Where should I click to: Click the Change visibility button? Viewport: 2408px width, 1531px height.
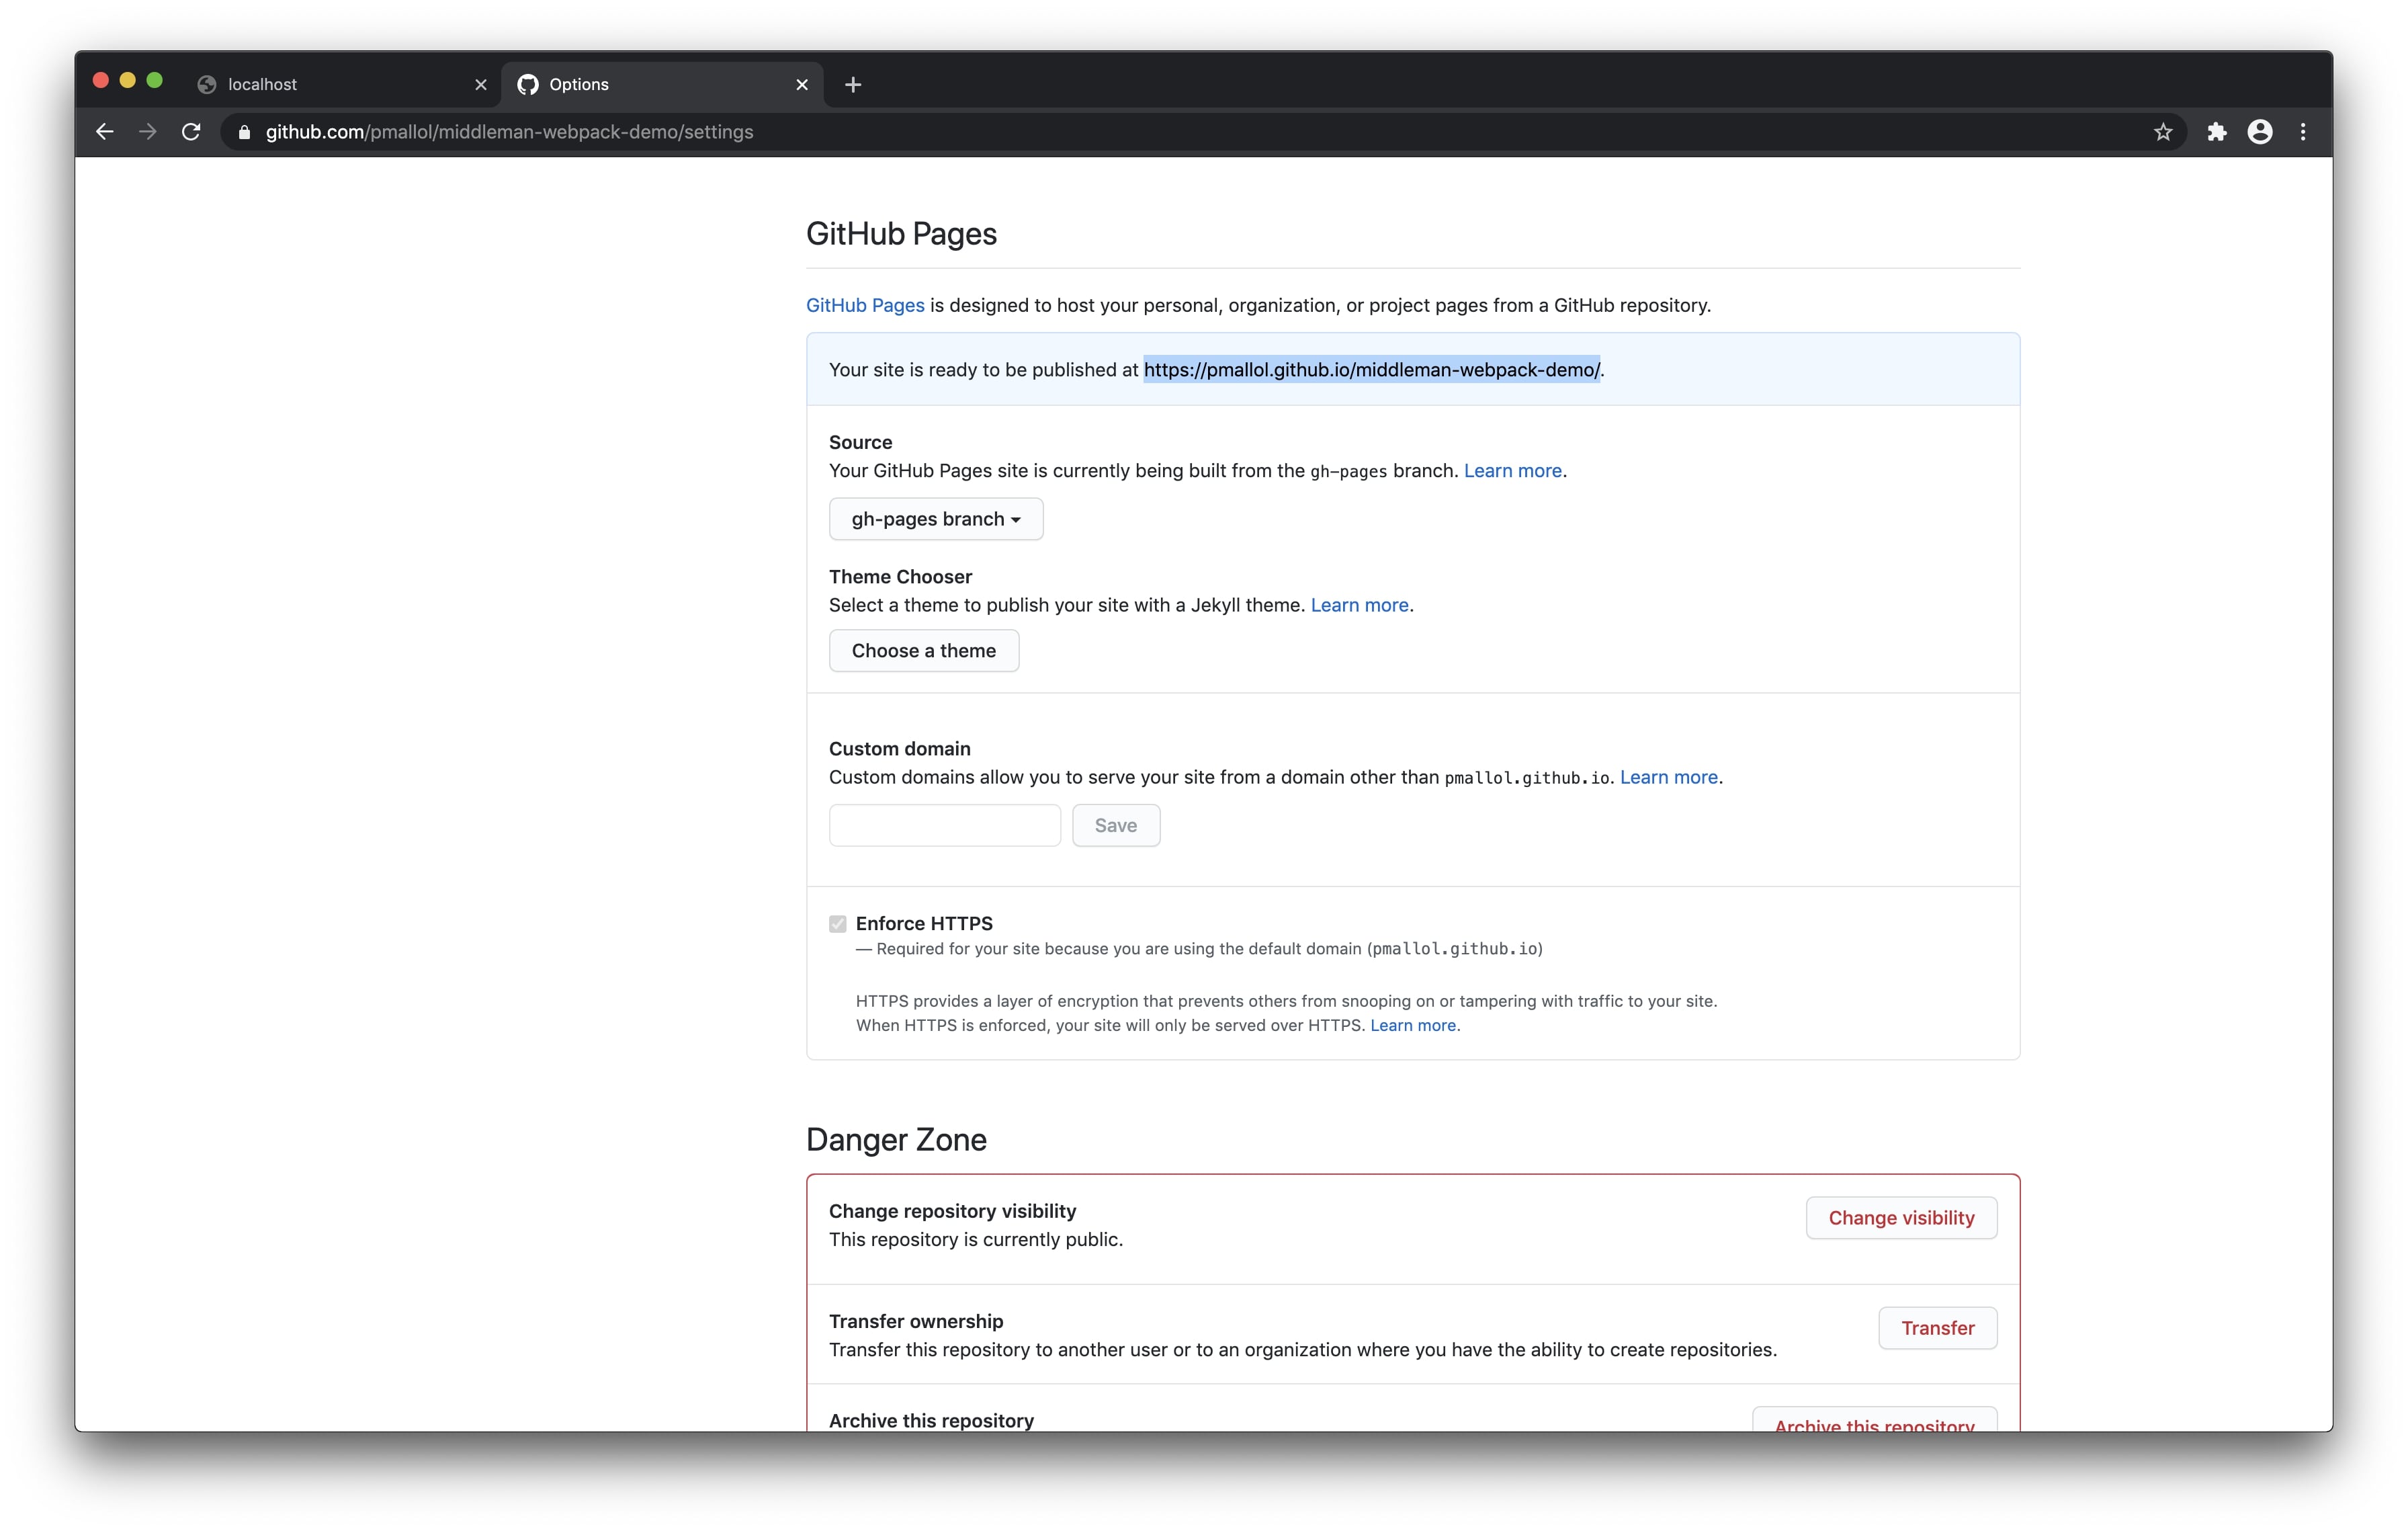(x=1900, y=1218)
